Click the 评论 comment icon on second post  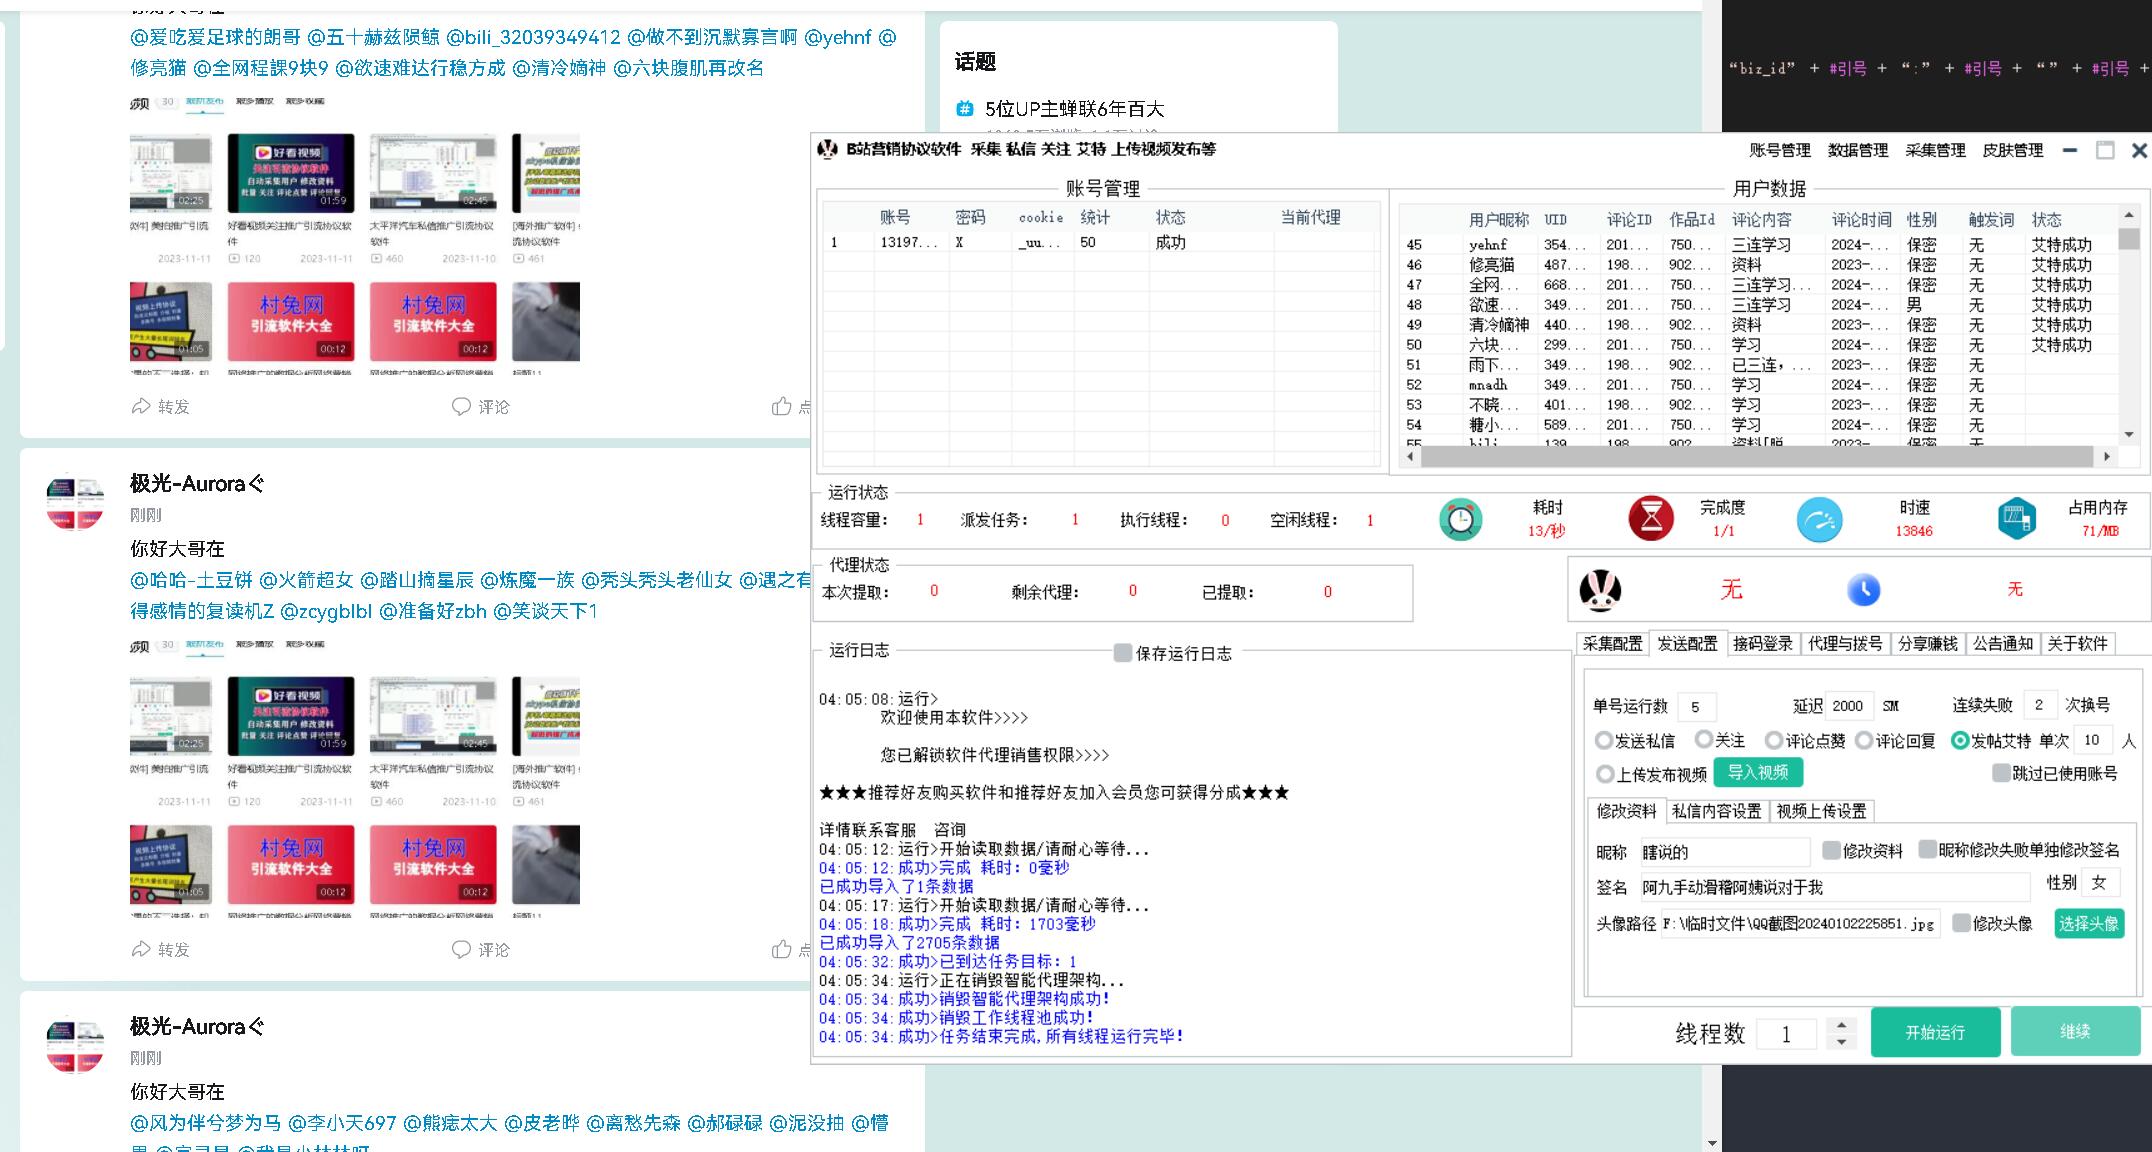click(x=461, y=949)
